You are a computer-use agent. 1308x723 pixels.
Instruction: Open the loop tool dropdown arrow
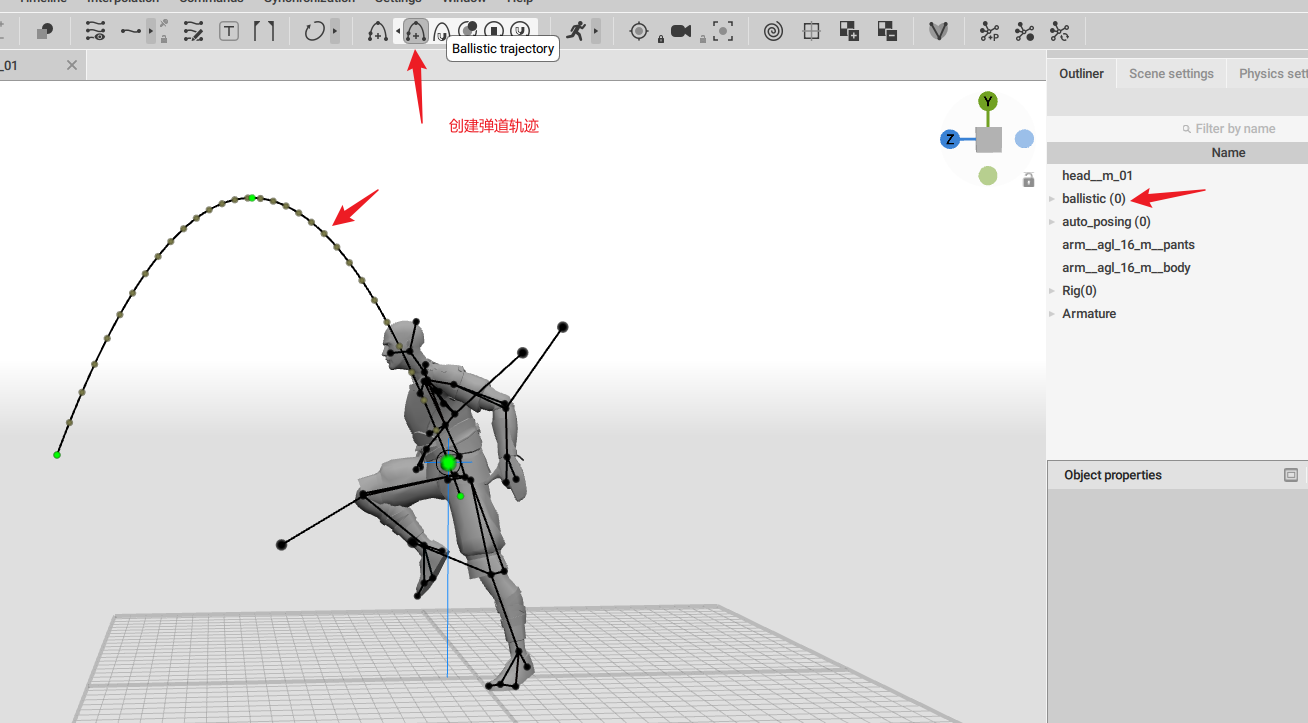coord(335,32)
